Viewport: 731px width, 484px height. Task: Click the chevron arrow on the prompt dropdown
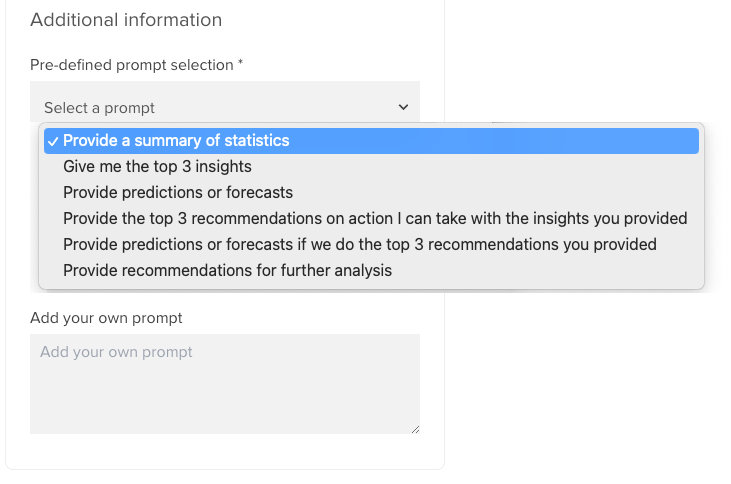click(x=403, y=107)
